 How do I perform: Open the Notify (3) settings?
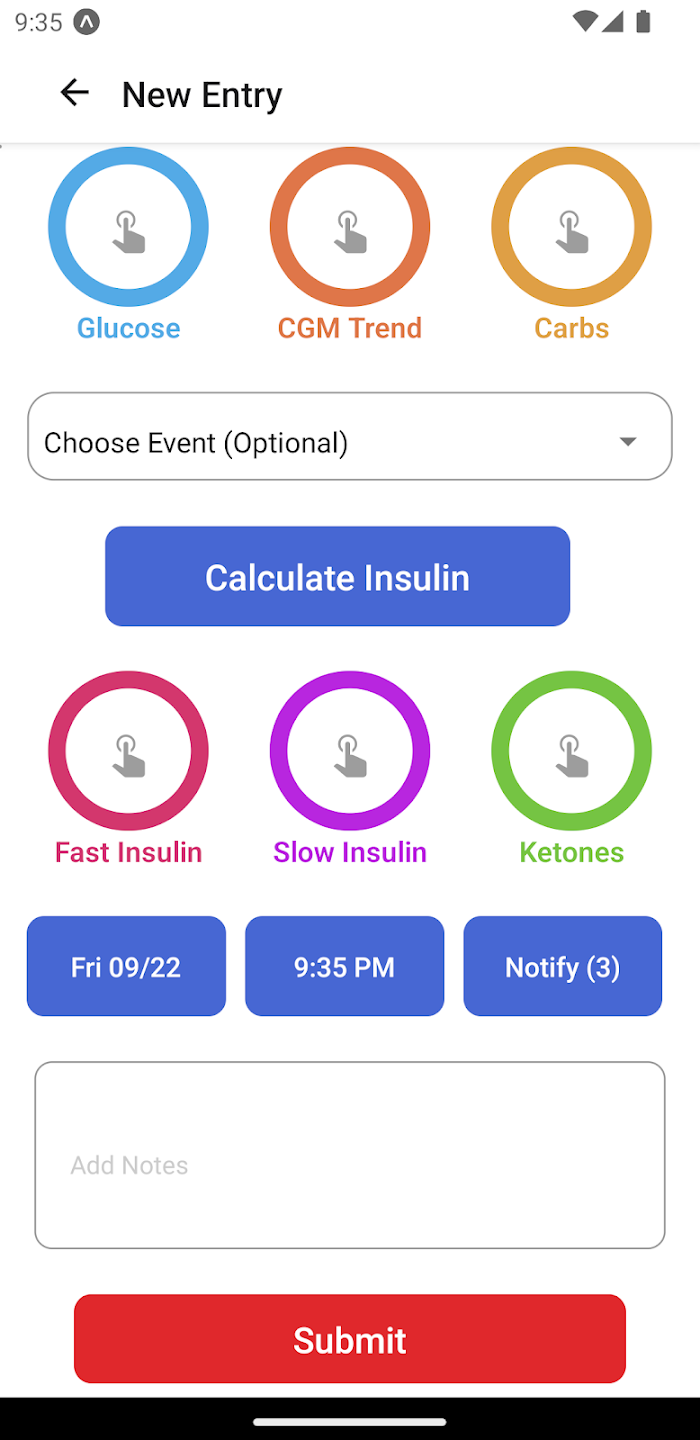point(562,966)
